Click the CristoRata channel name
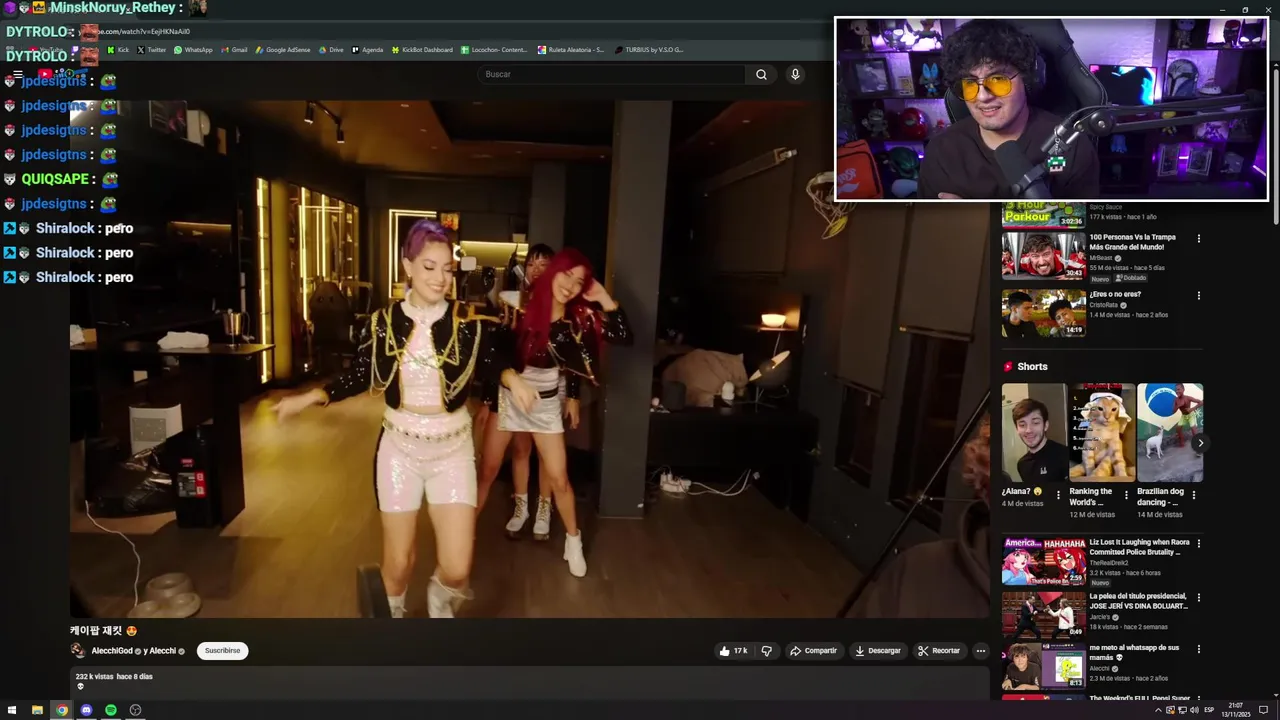The width and height of the screenshot is (1280, 720). pos(1104,305)
